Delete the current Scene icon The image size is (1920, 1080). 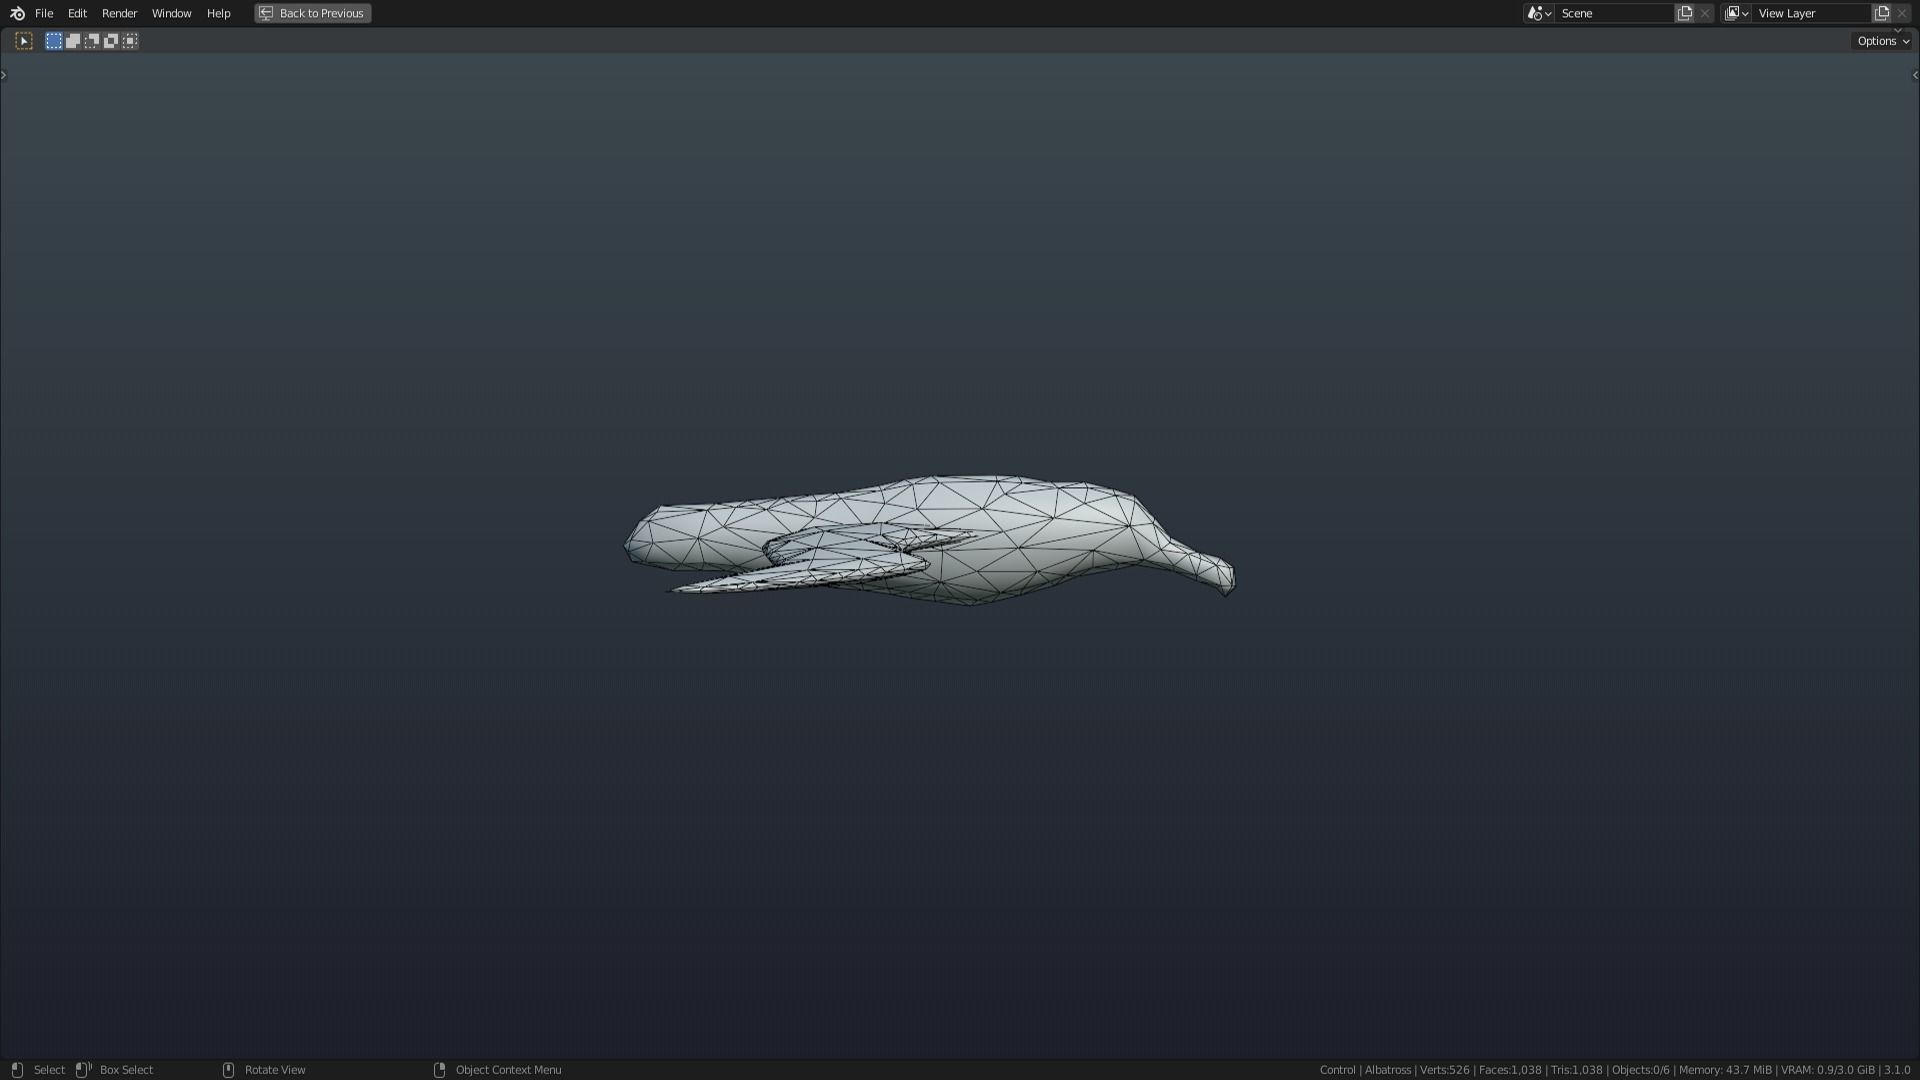(x=1705, y=13)
